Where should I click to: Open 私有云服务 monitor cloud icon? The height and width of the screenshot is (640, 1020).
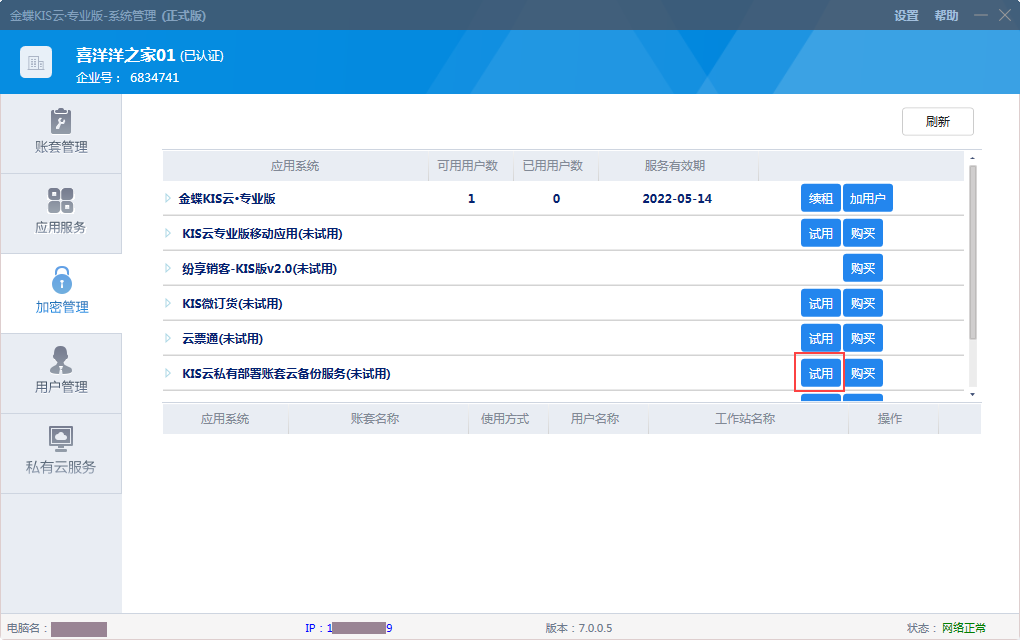pyautogui.click(x=60, y=439)
